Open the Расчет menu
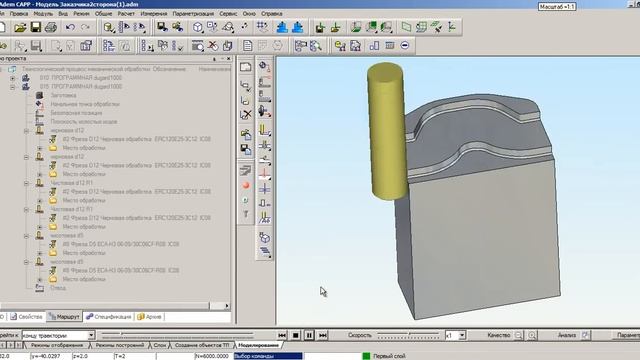Screen dimensions: 640x360 126,13
